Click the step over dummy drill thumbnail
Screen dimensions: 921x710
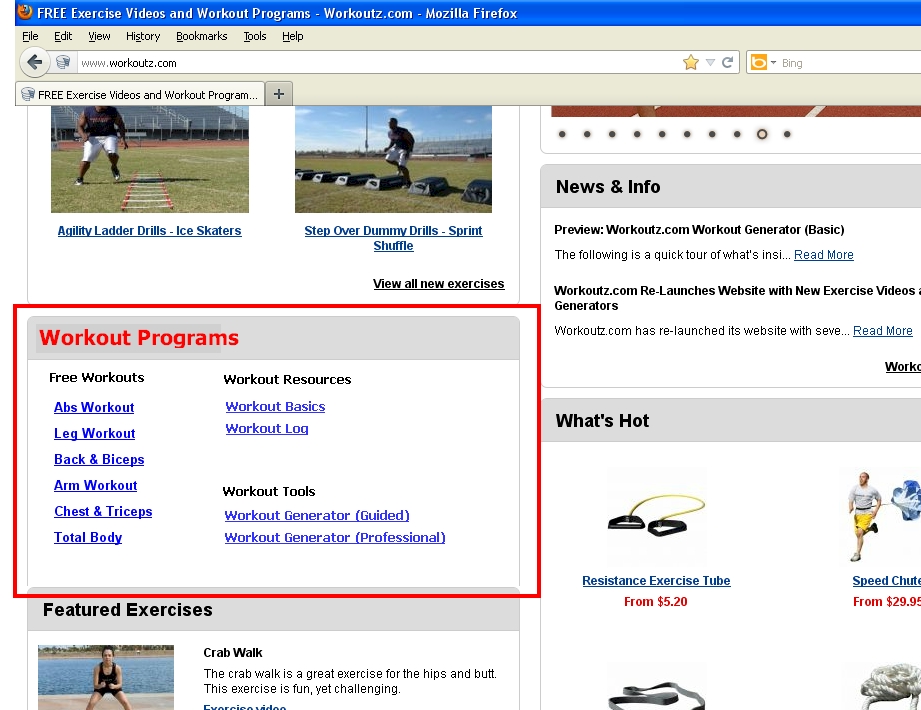point(393,159)
